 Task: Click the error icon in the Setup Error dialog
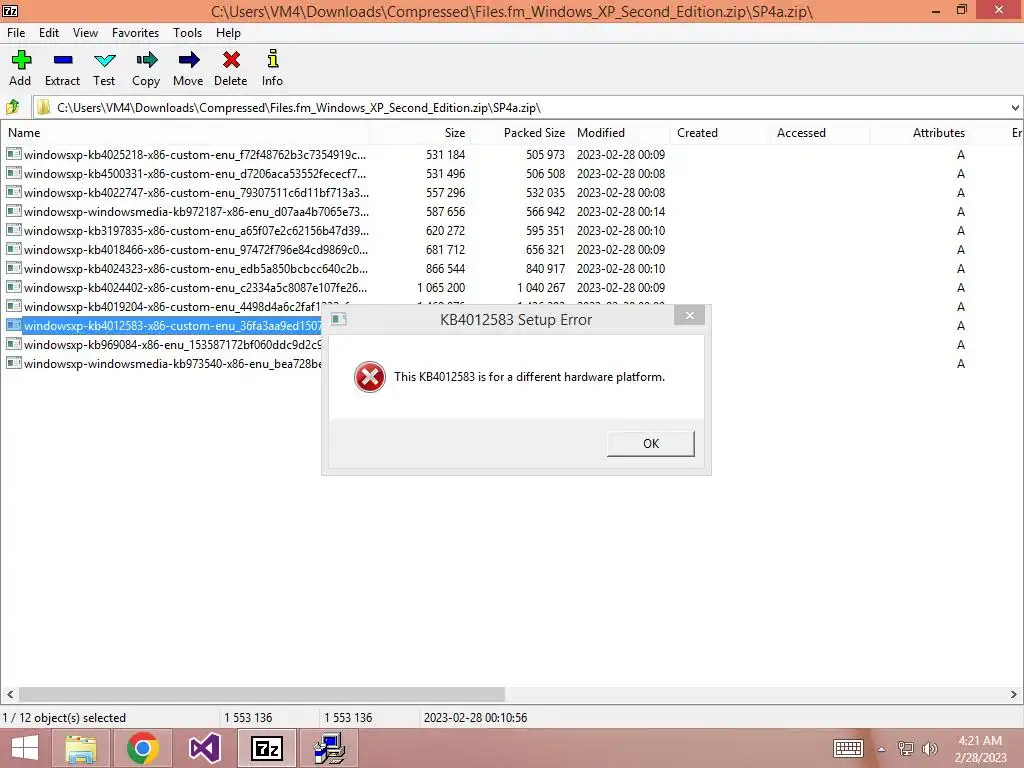(x=370, y=377)
